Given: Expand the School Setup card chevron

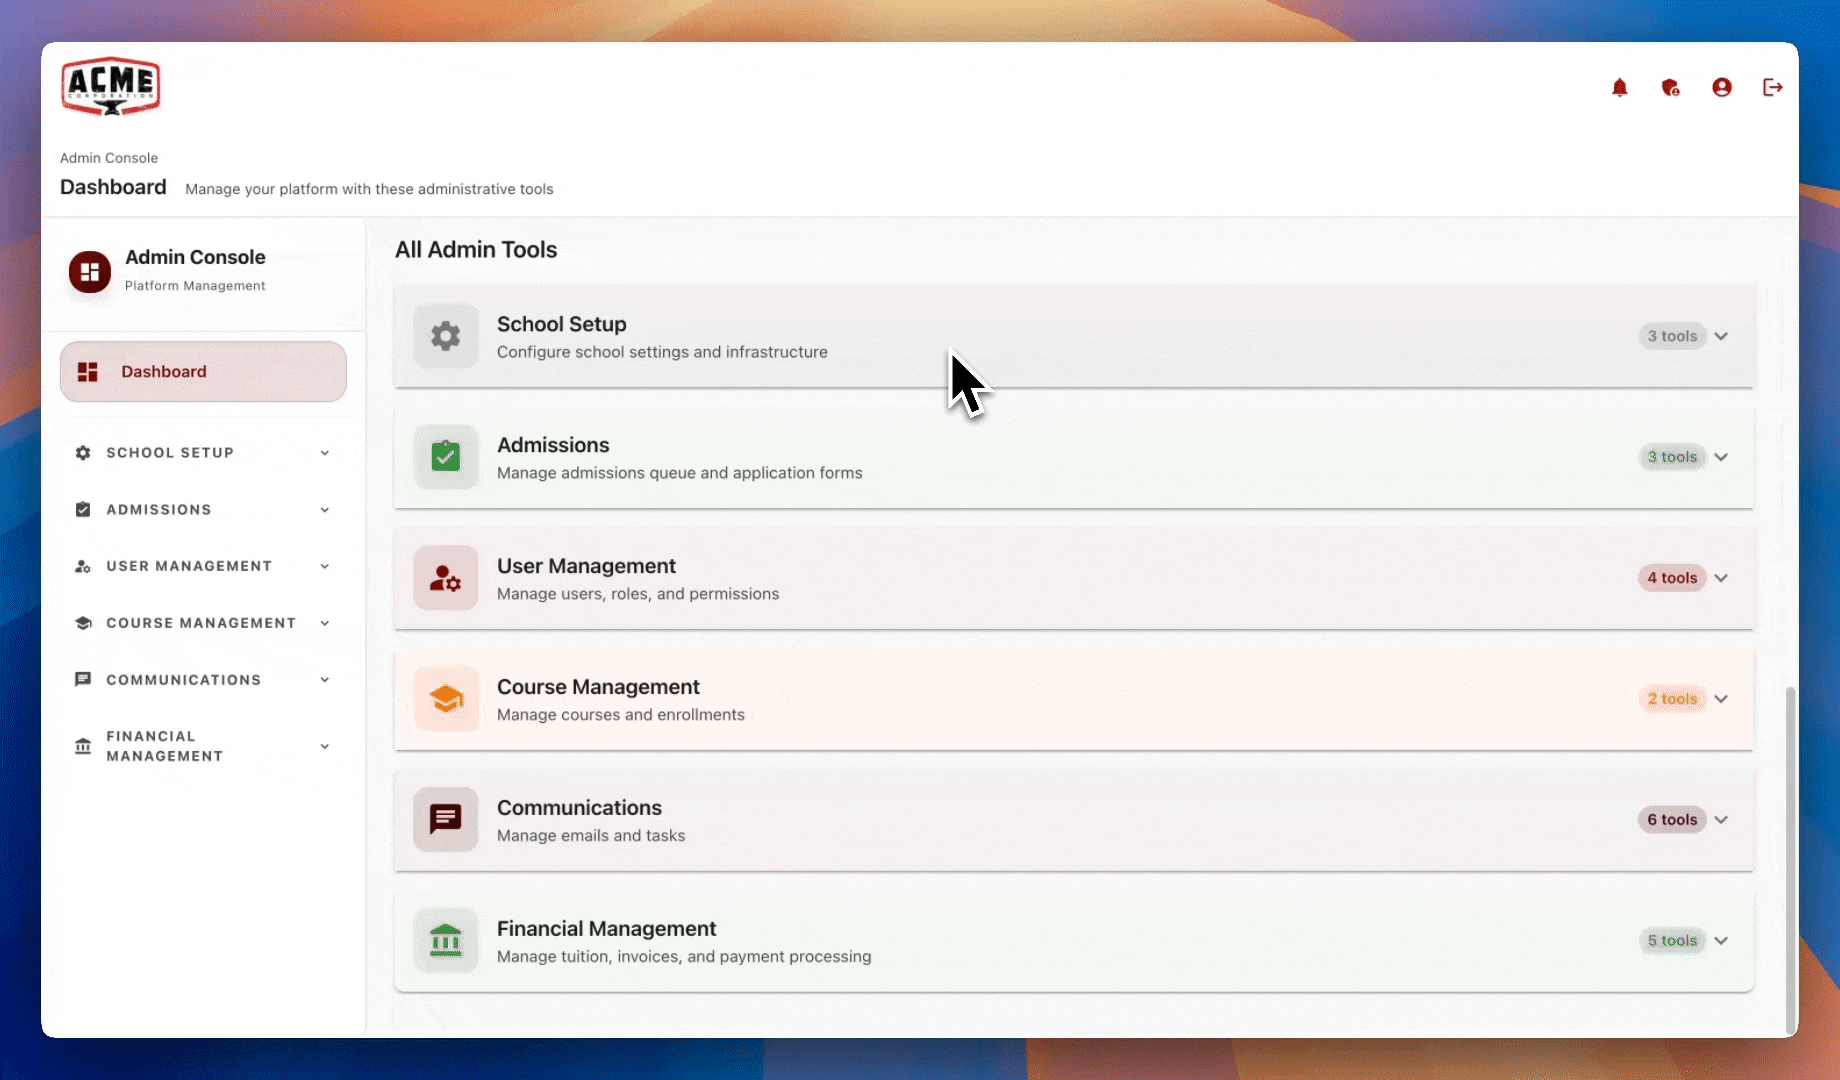Looking at the screenshot, I should click(1721, 336).
